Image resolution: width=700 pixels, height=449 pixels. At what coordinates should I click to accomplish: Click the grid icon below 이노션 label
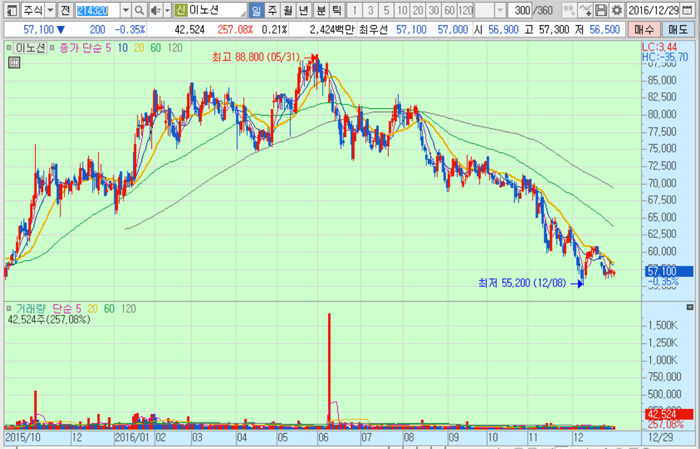point(13,62)
